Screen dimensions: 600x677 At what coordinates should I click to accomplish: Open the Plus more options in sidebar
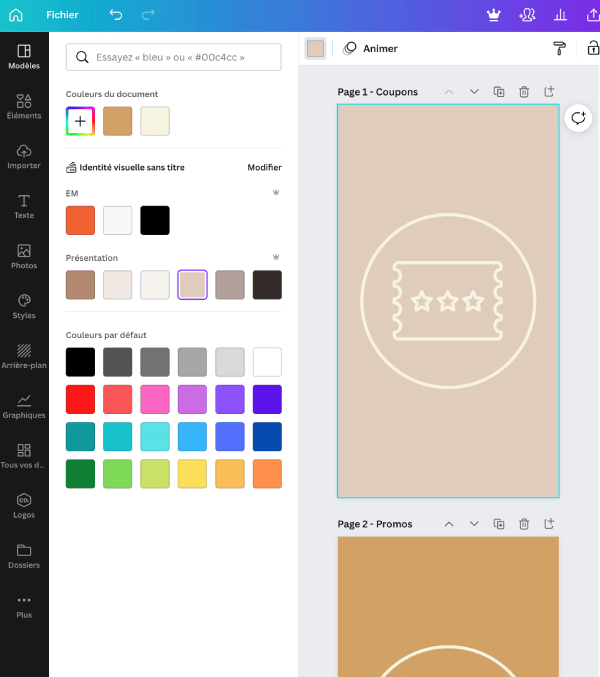pyautogui.click(x=24, y=606)
